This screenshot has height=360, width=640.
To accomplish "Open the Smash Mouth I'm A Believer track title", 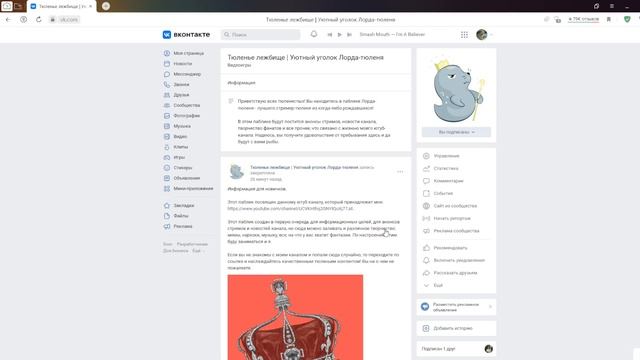I will point(392,35).
